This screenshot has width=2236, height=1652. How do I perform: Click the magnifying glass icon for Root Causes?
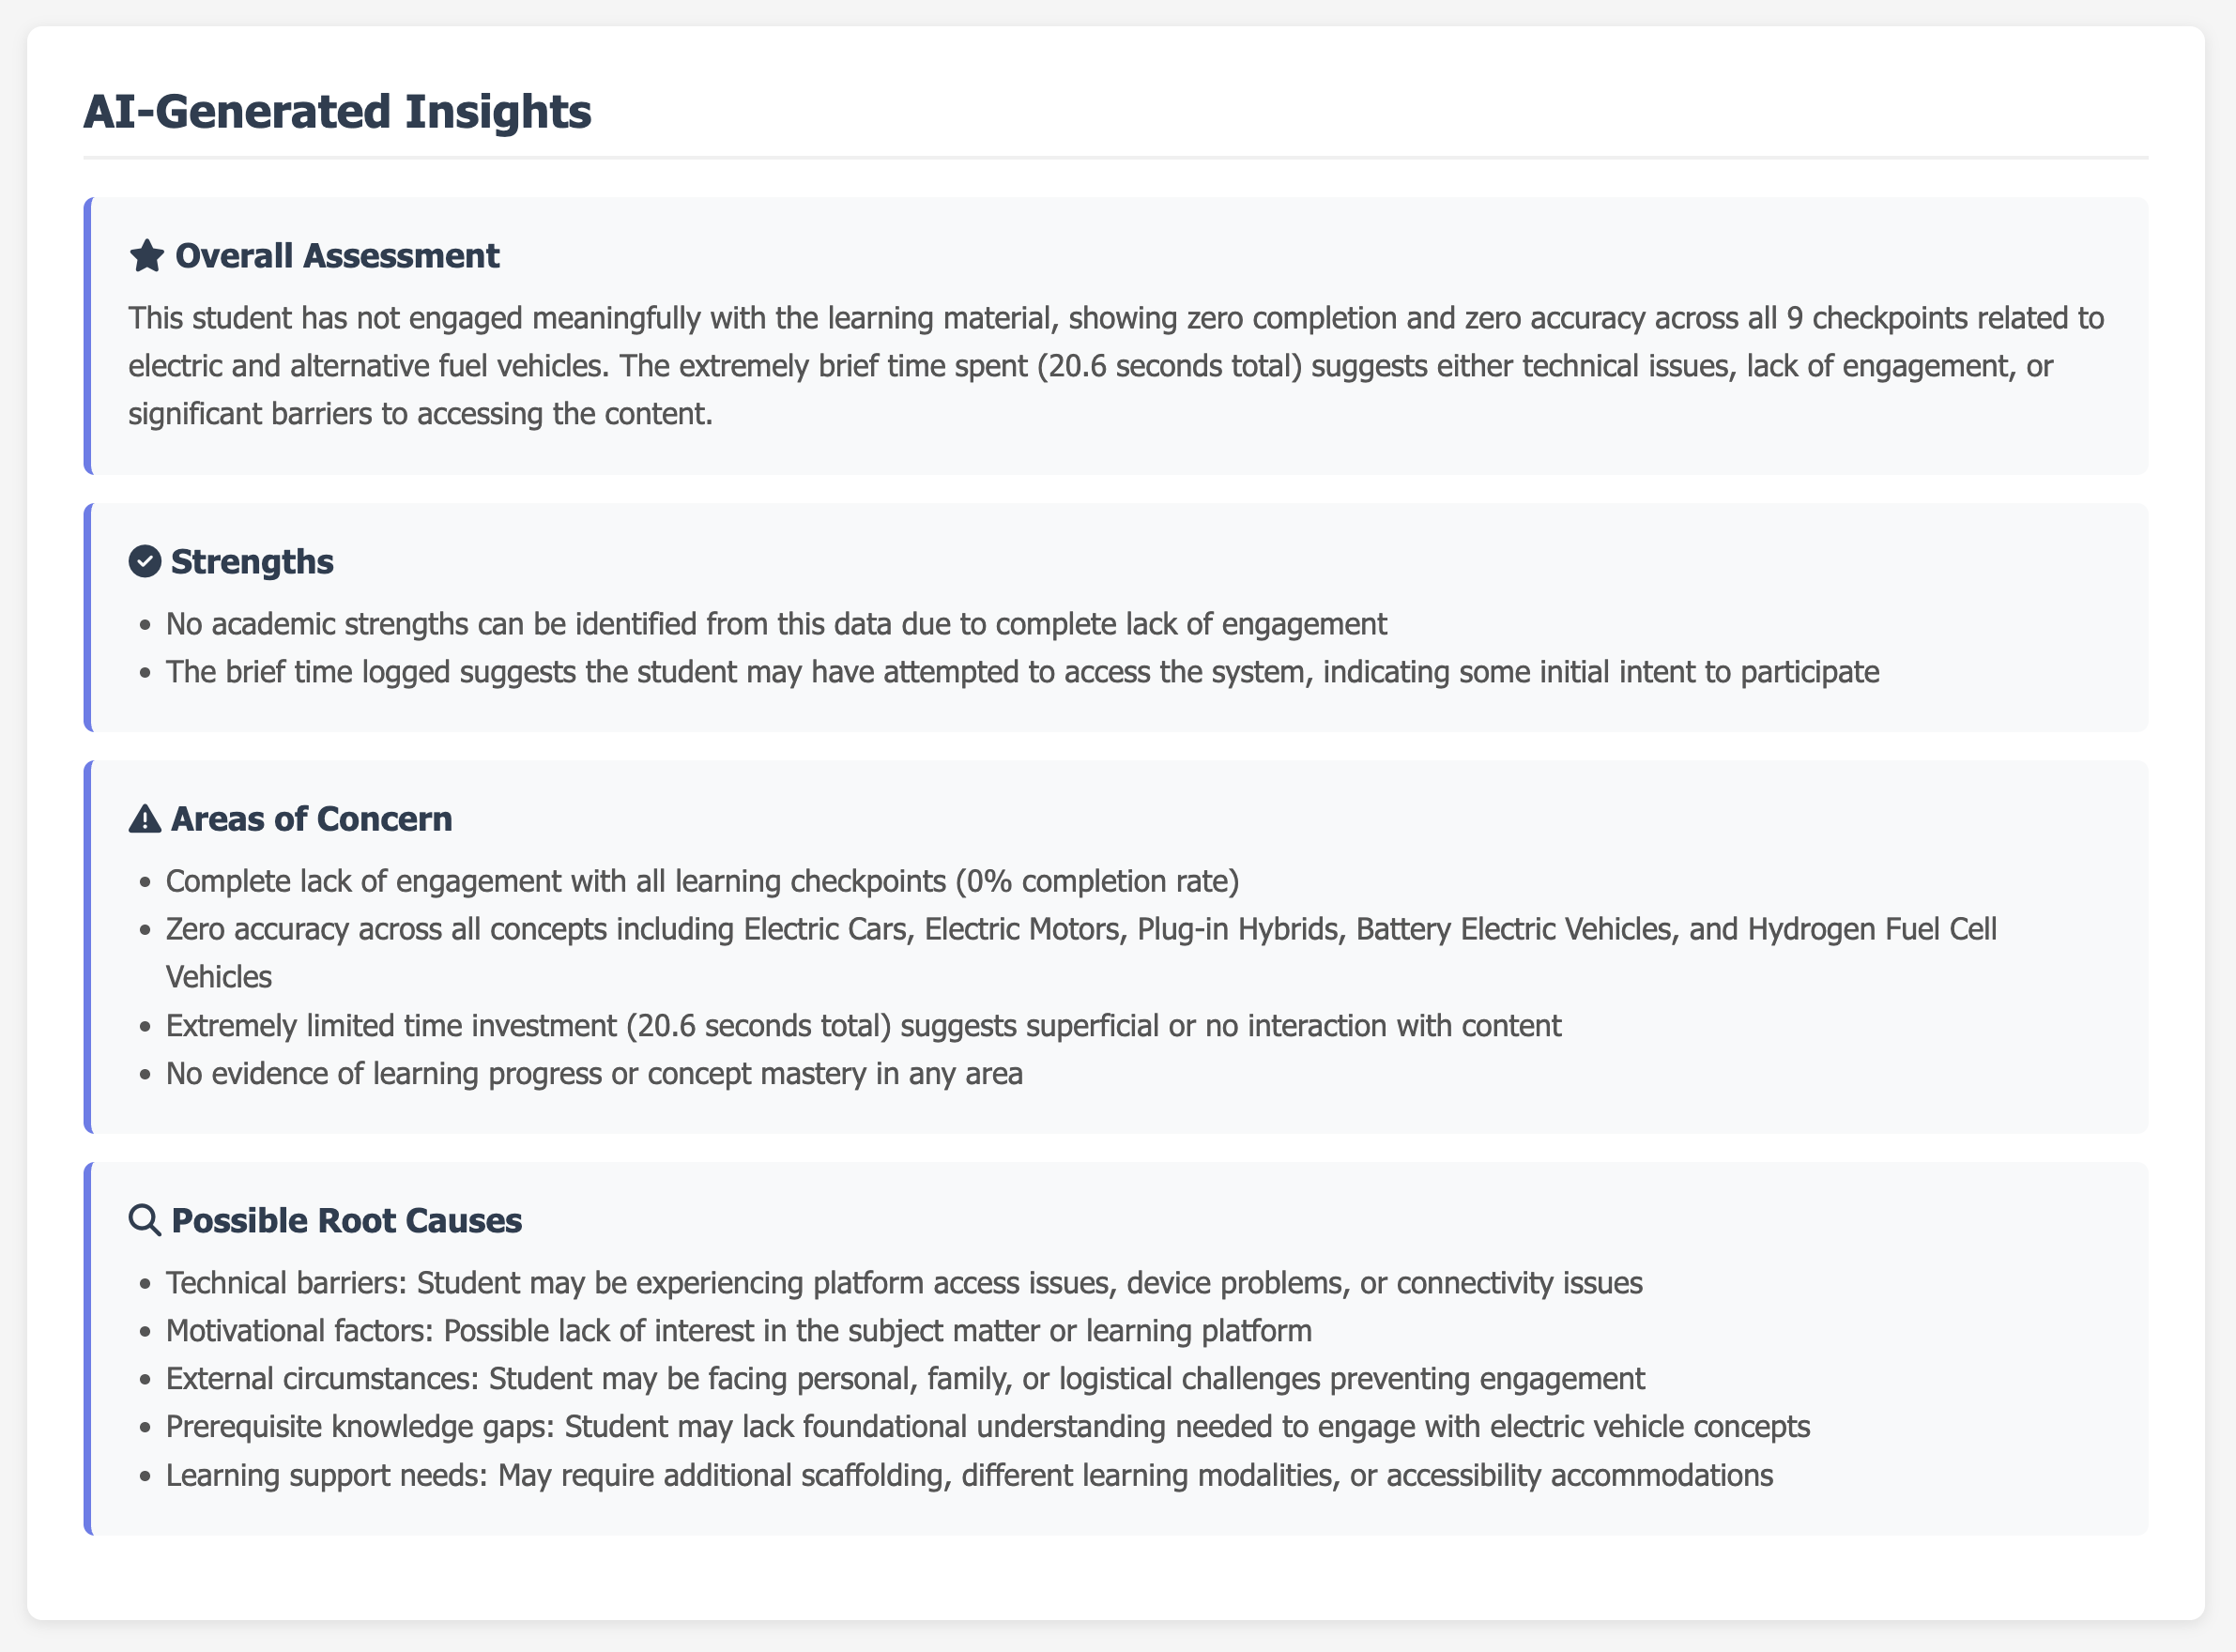(145, 1220)
